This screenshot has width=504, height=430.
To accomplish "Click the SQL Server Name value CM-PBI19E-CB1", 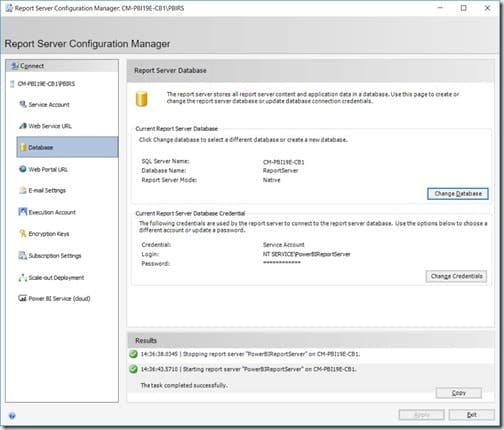I will pos(284,162).
